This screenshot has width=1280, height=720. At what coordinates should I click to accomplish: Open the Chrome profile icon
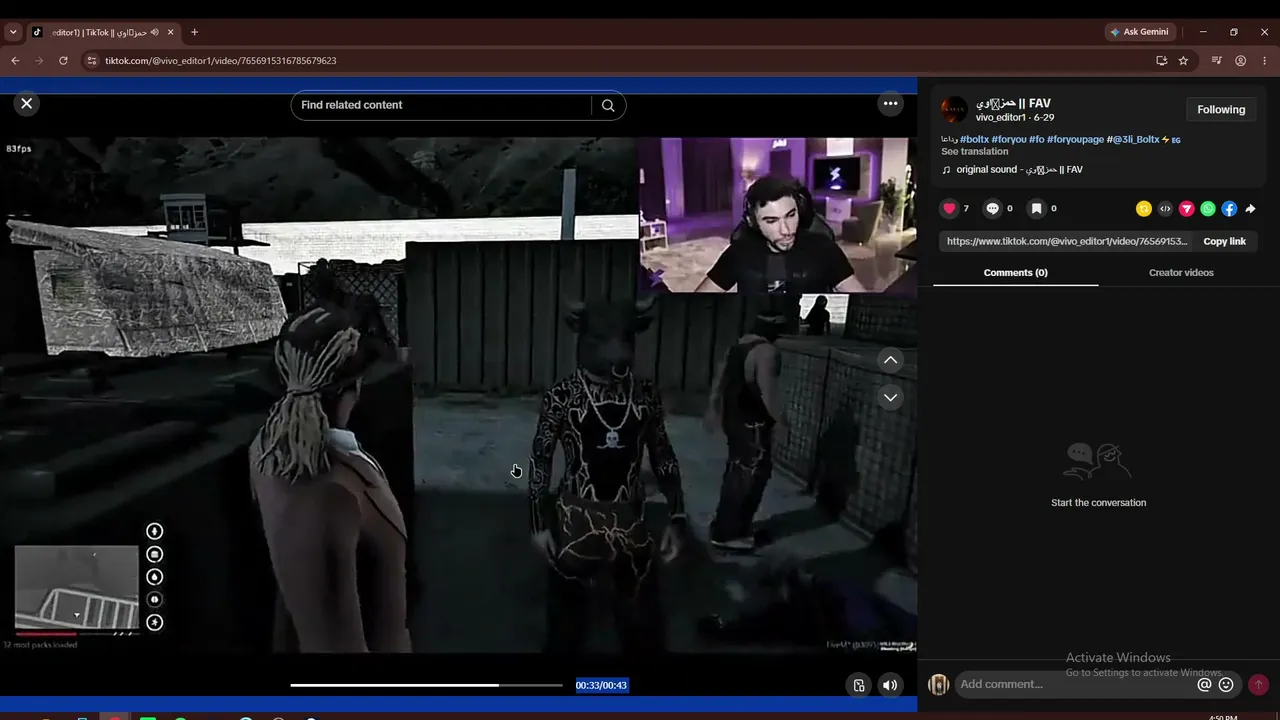click(1240, 60)
